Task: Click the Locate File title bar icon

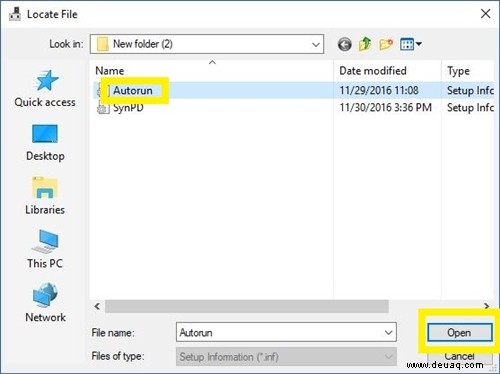Action: tap(15, 14)
